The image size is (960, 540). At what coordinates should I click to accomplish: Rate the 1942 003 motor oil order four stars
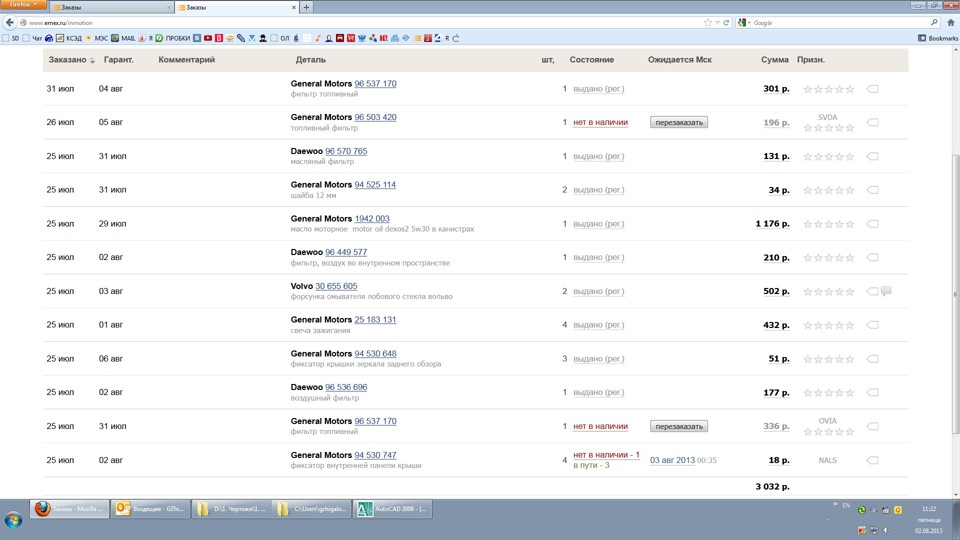click(839, 224)
